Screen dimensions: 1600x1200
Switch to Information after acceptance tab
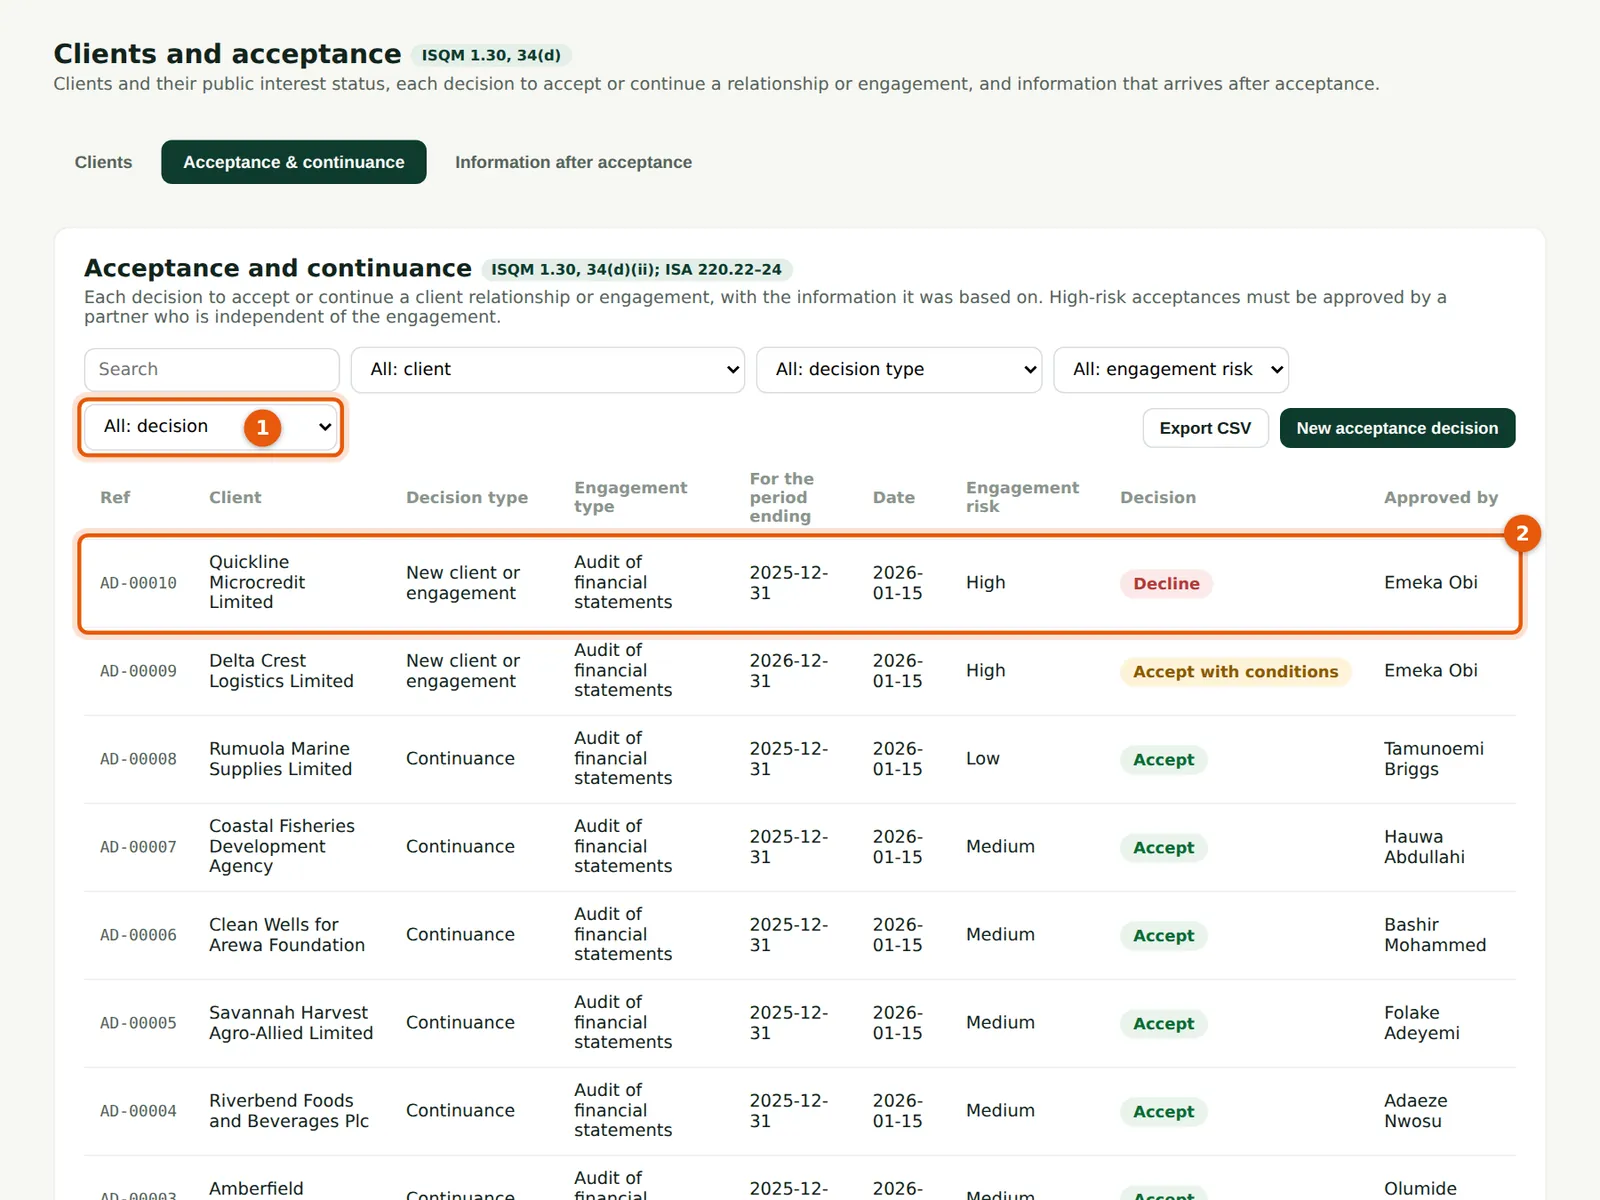click(x=573, y=162)
